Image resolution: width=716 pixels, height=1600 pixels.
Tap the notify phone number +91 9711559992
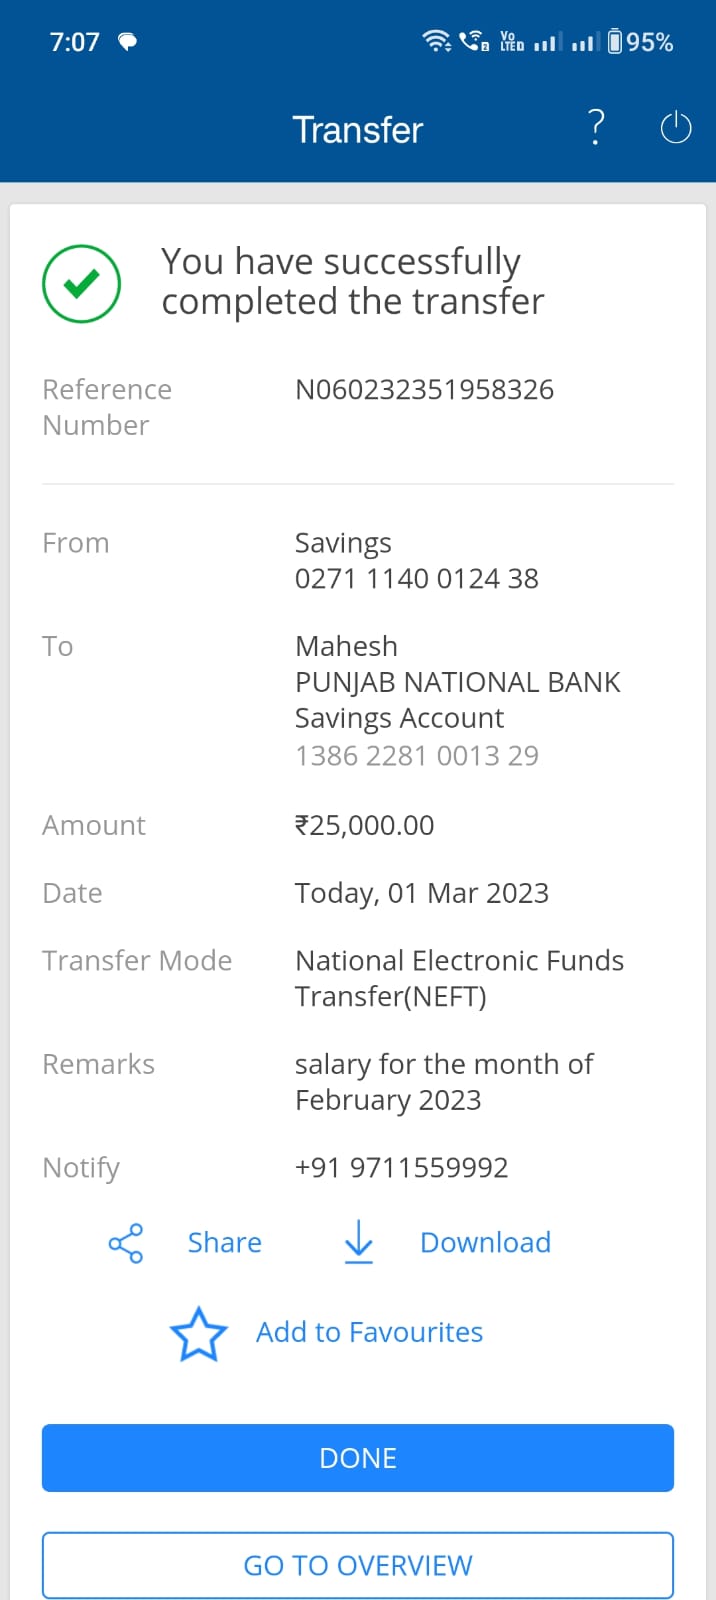click(x=401, y=1168)
